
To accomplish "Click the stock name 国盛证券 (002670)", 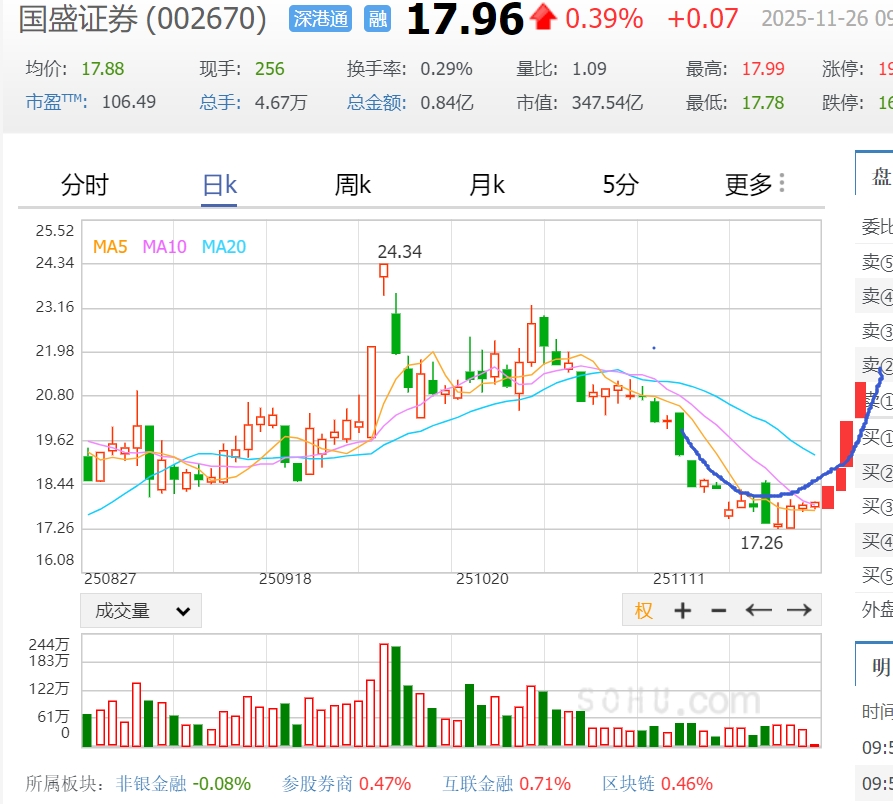I will click(142, 19).
